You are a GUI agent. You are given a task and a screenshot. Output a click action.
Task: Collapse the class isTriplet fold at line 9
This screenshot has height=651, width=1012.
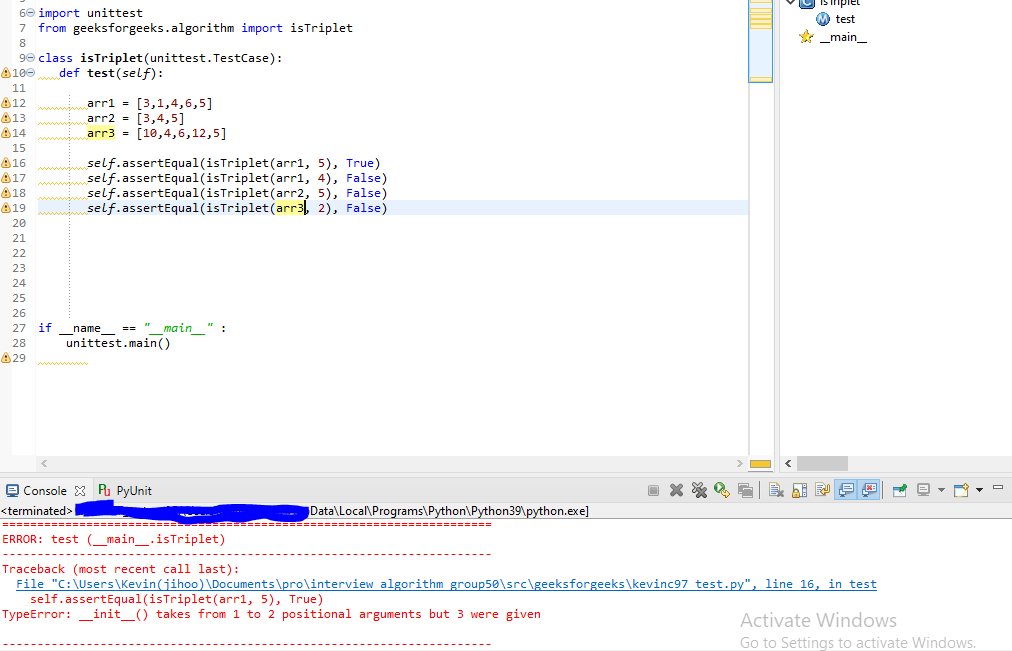(30, 58)
